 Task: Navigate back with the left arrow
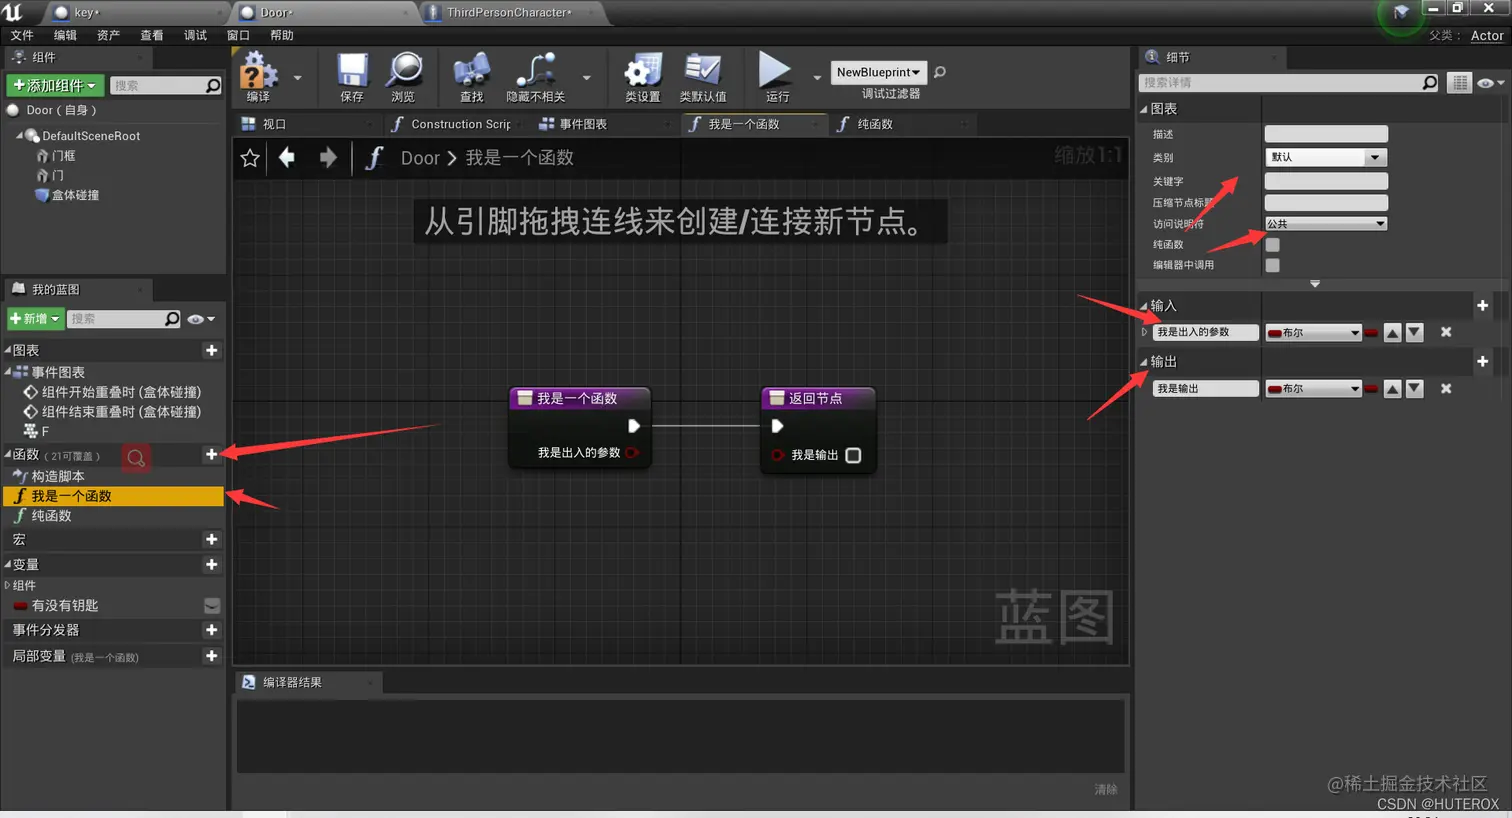click(287, 157)
